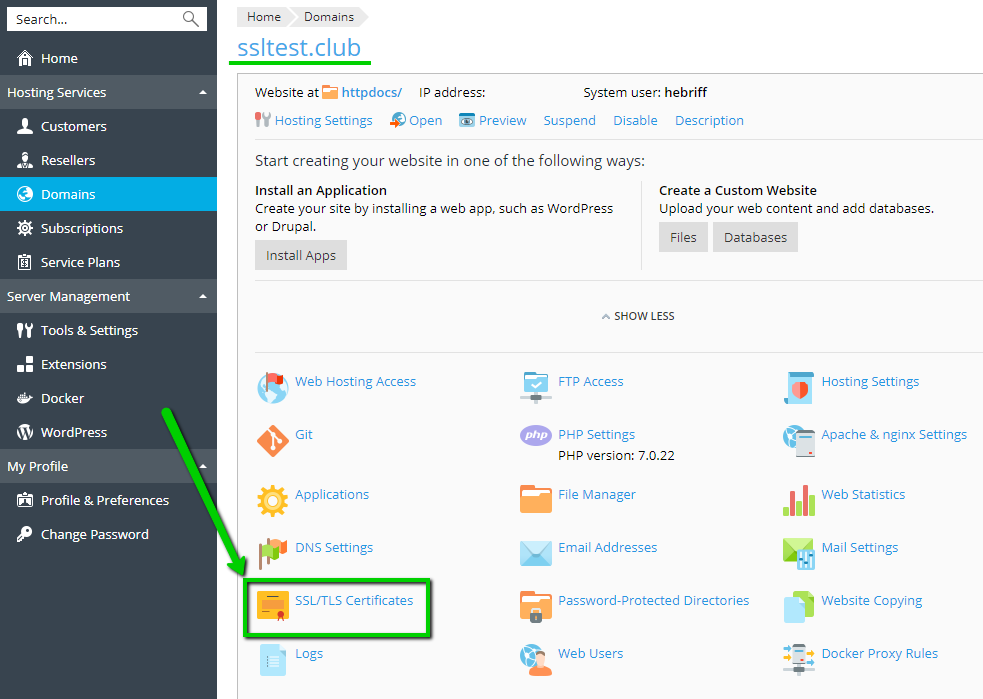Collapse the Server Management section
This screenshot has width=983, height=699.
pos(203,297)
